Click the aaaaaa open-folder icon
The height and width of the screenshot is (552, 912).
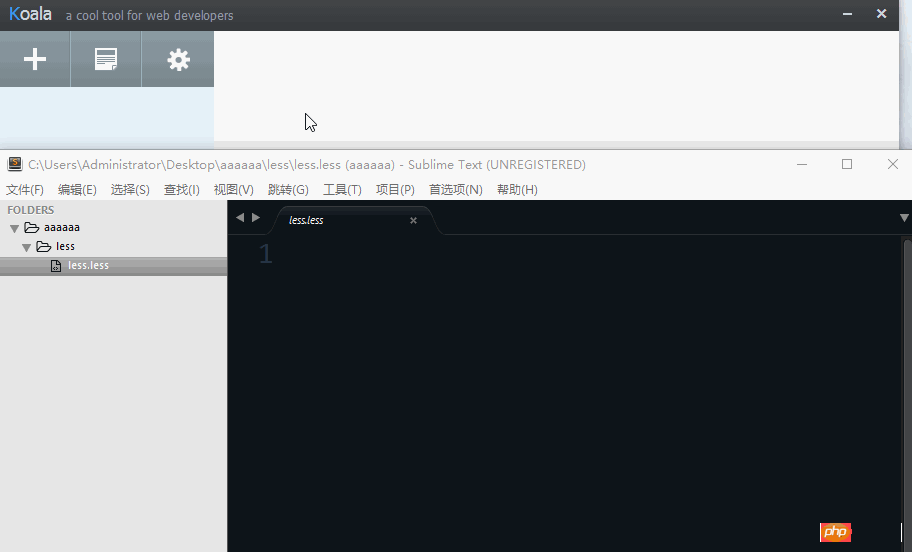pyautogui.click(x=32, y=227)
